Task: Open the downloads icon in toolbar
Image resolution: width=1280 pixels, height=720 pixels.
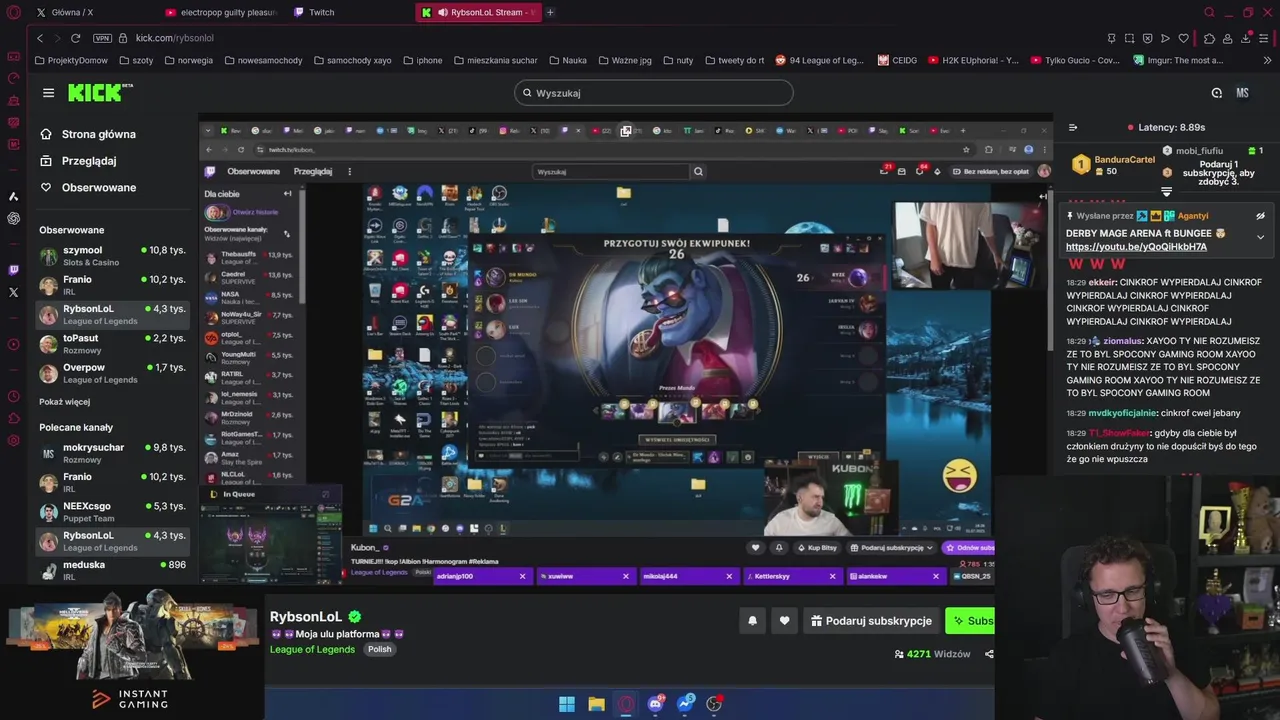Action: [x=1246, y=38]
